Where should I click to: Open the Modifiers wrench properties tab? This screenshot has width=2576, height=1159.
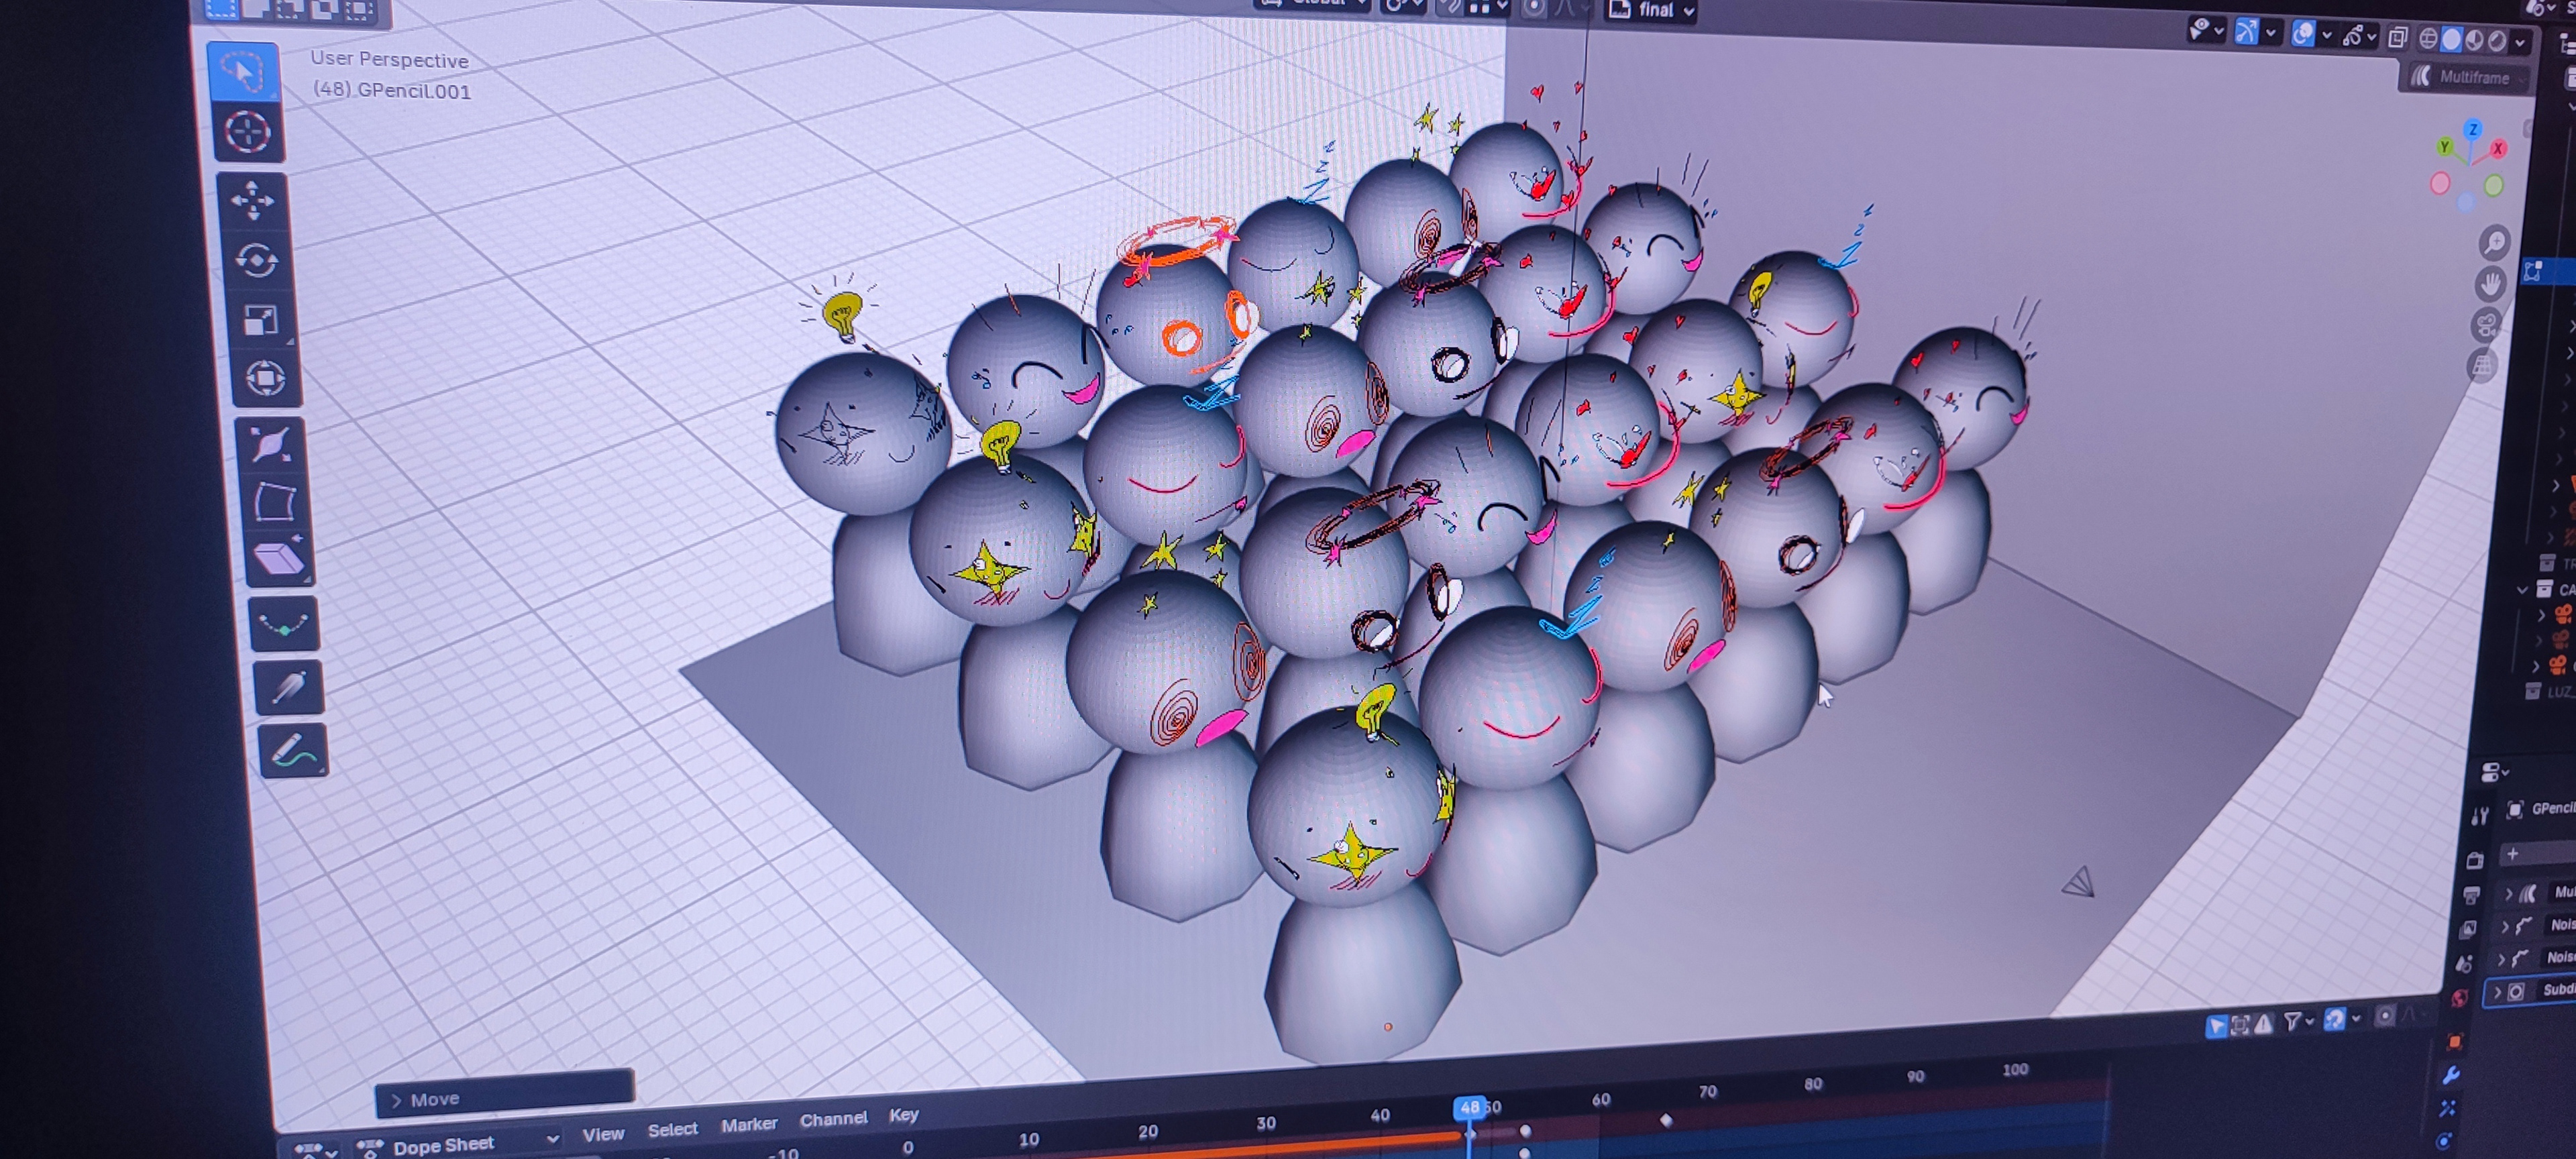pos(2451,1076)
